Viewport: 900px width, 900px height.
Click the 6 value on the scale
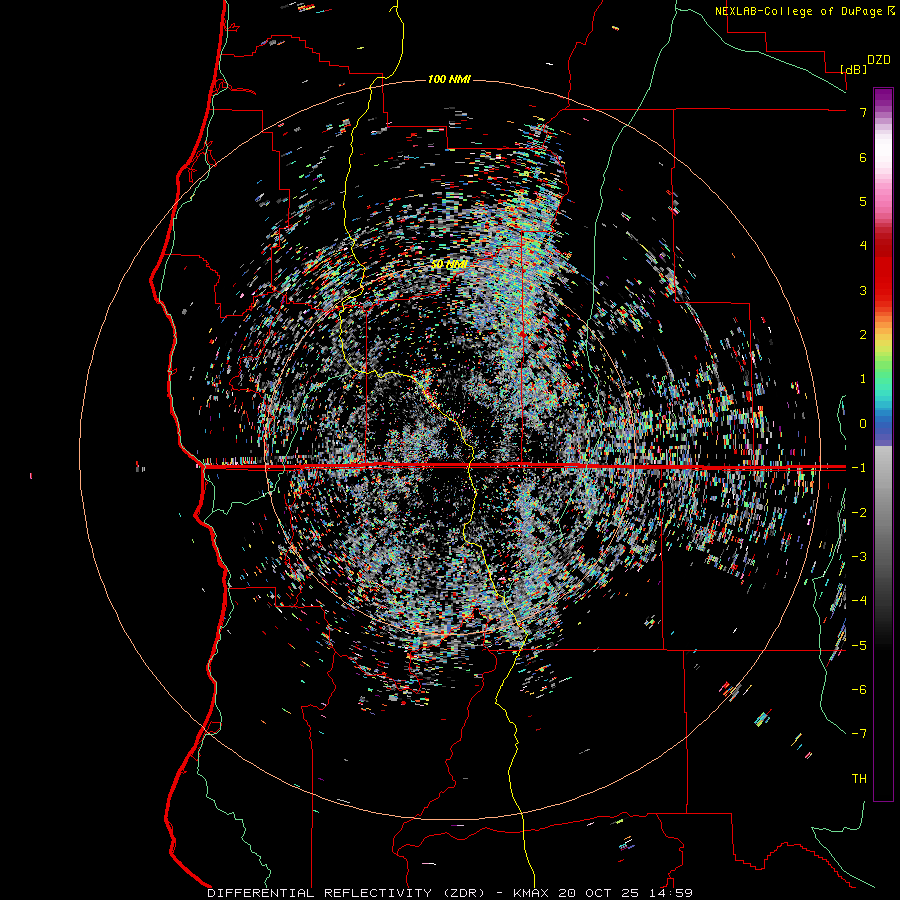tap(863, 157)
